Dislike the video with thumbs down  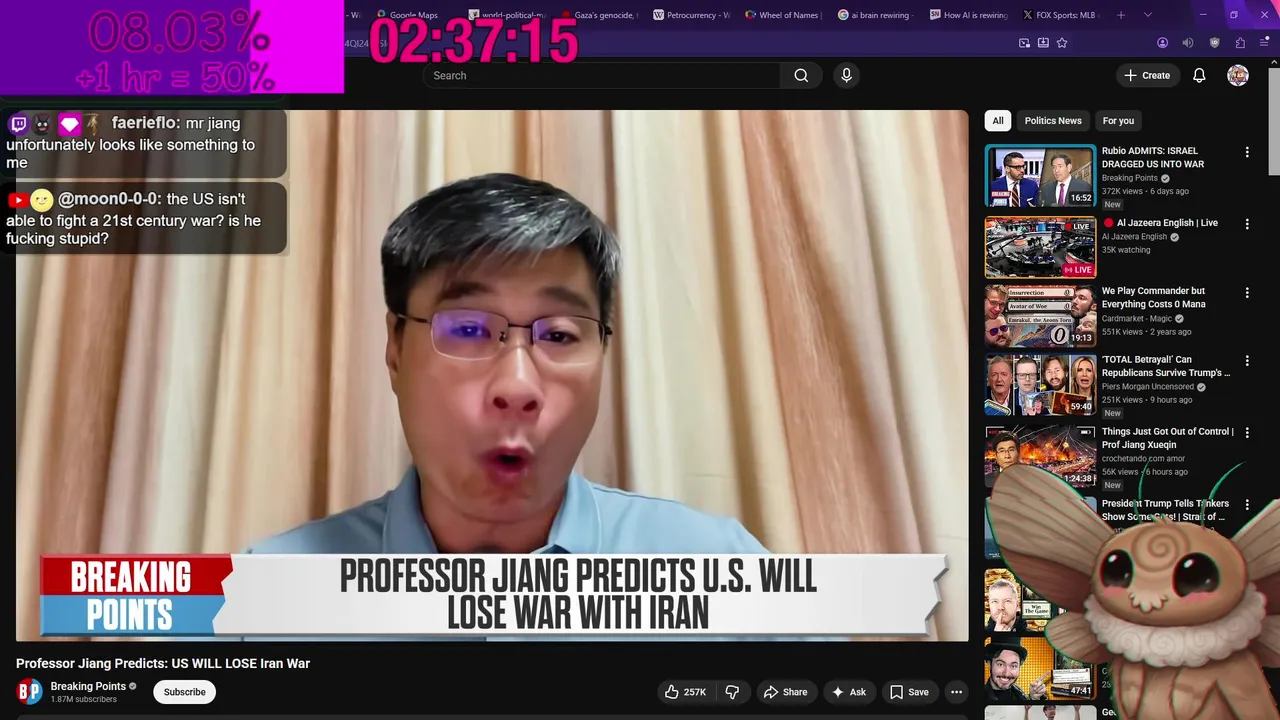tap(732, 692)
